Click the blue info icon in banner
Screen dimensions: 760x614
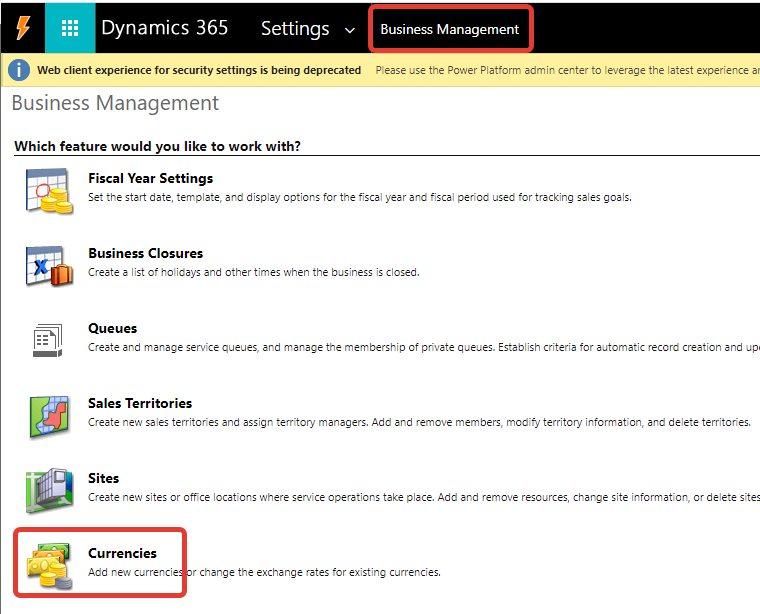pos(19,70)
